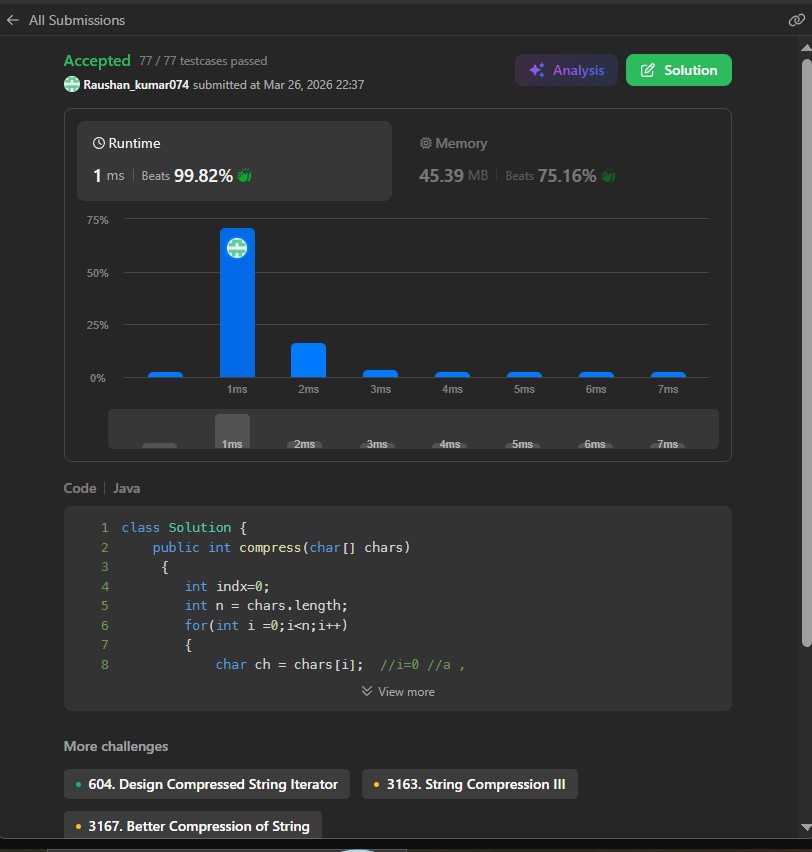The width and height of the screenshot is (812, 852).
Task: Click the Raushan_kumar074 user avatar icon
Action: point(72,85)
